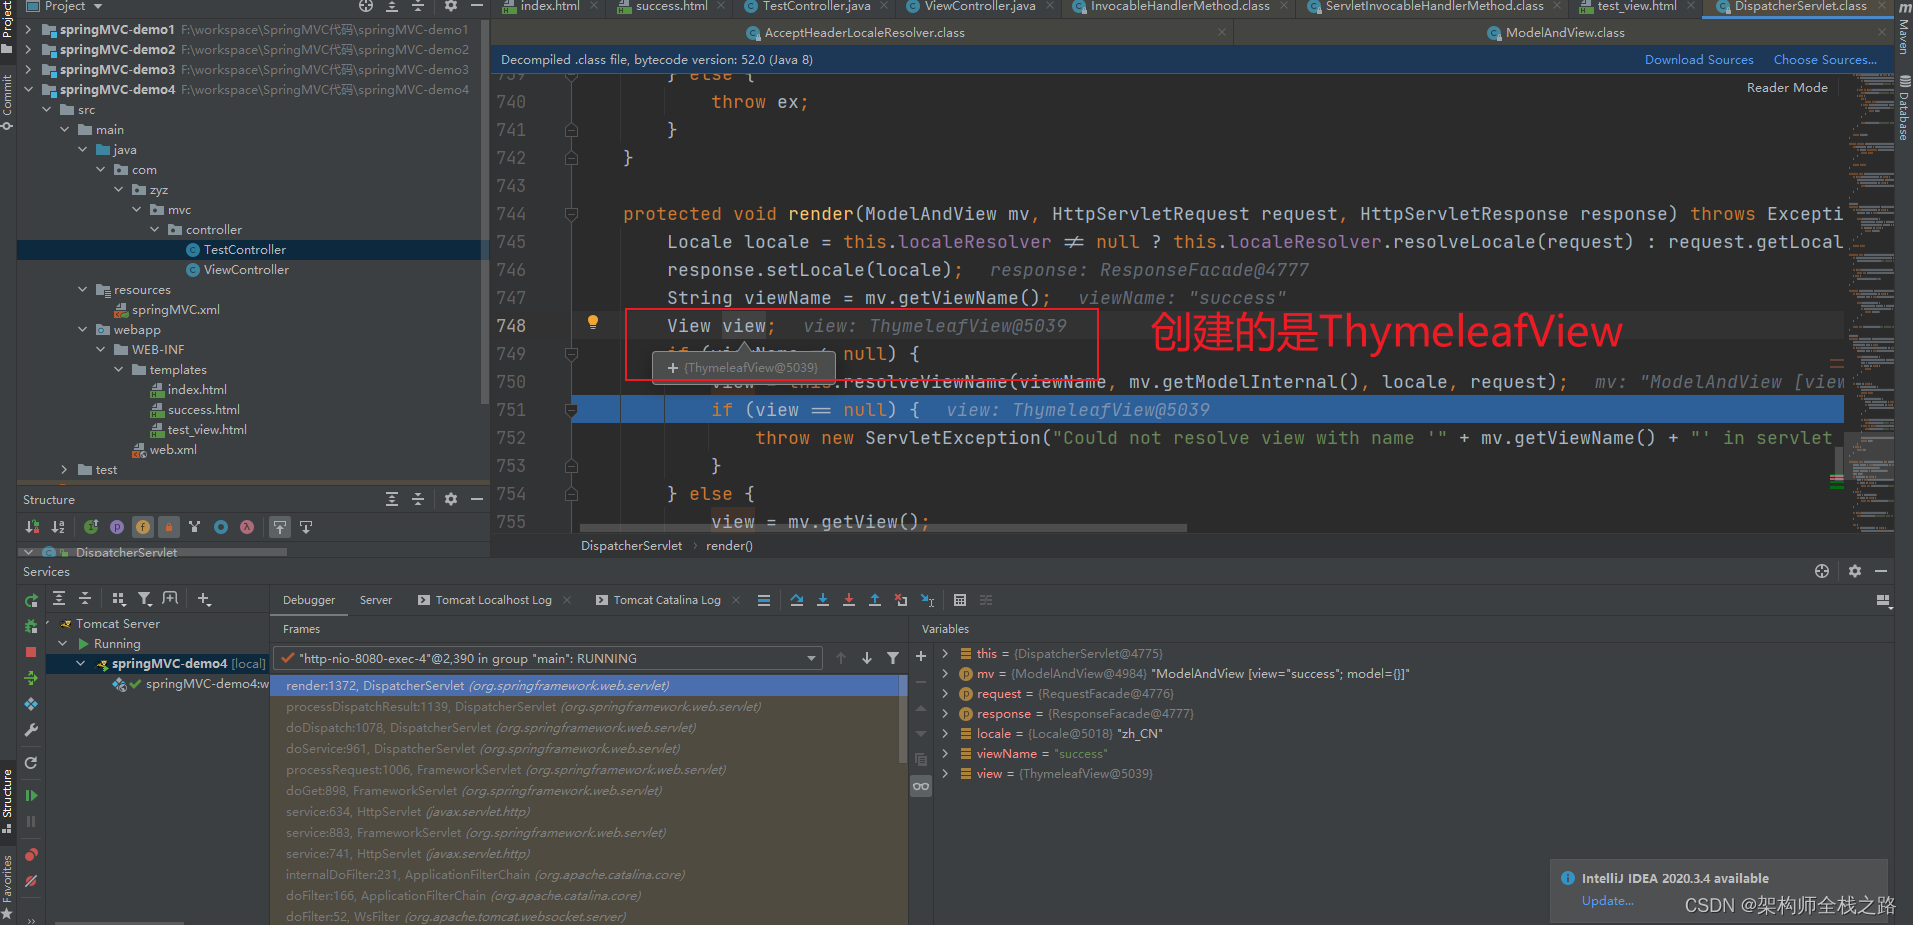Expand the 'mv' variable node
1913x925 pixels.
[x=945, y=674]
